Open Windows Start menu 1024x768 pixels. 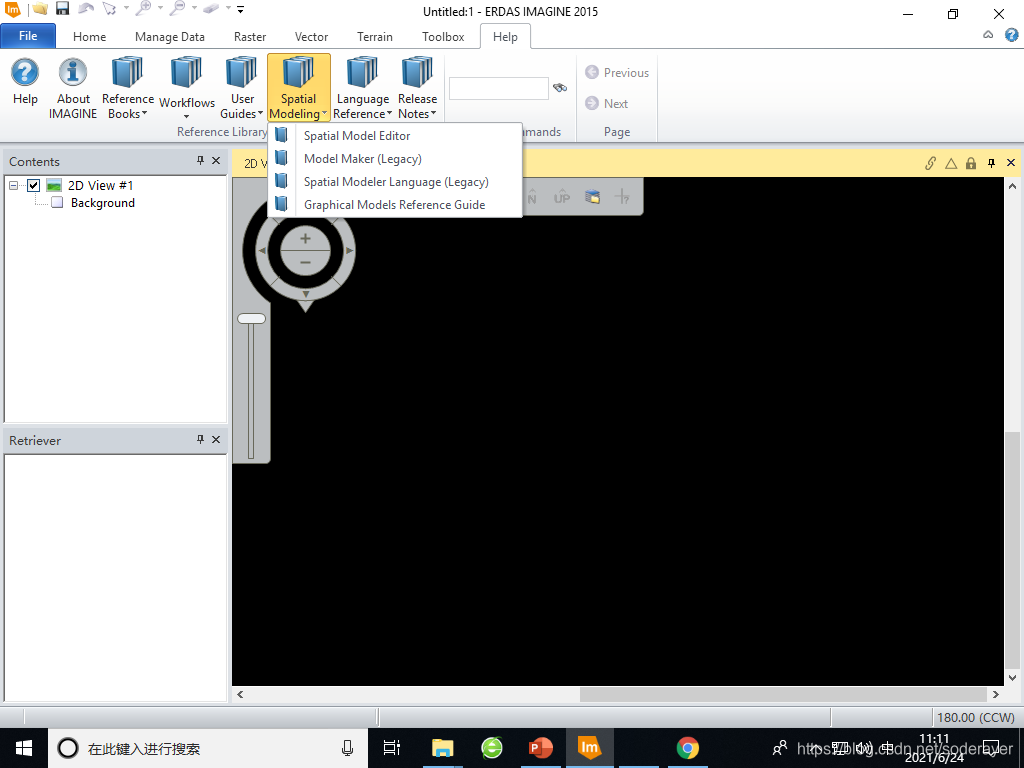coord(24,748)
